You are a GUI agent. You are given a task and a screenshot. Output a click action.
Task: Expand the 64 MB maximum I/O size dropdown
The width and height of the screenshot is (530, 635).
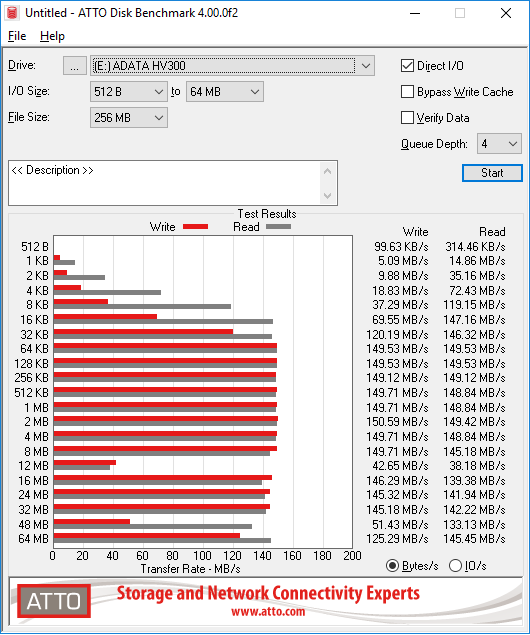pyautogui.click(x=225, y=92)
